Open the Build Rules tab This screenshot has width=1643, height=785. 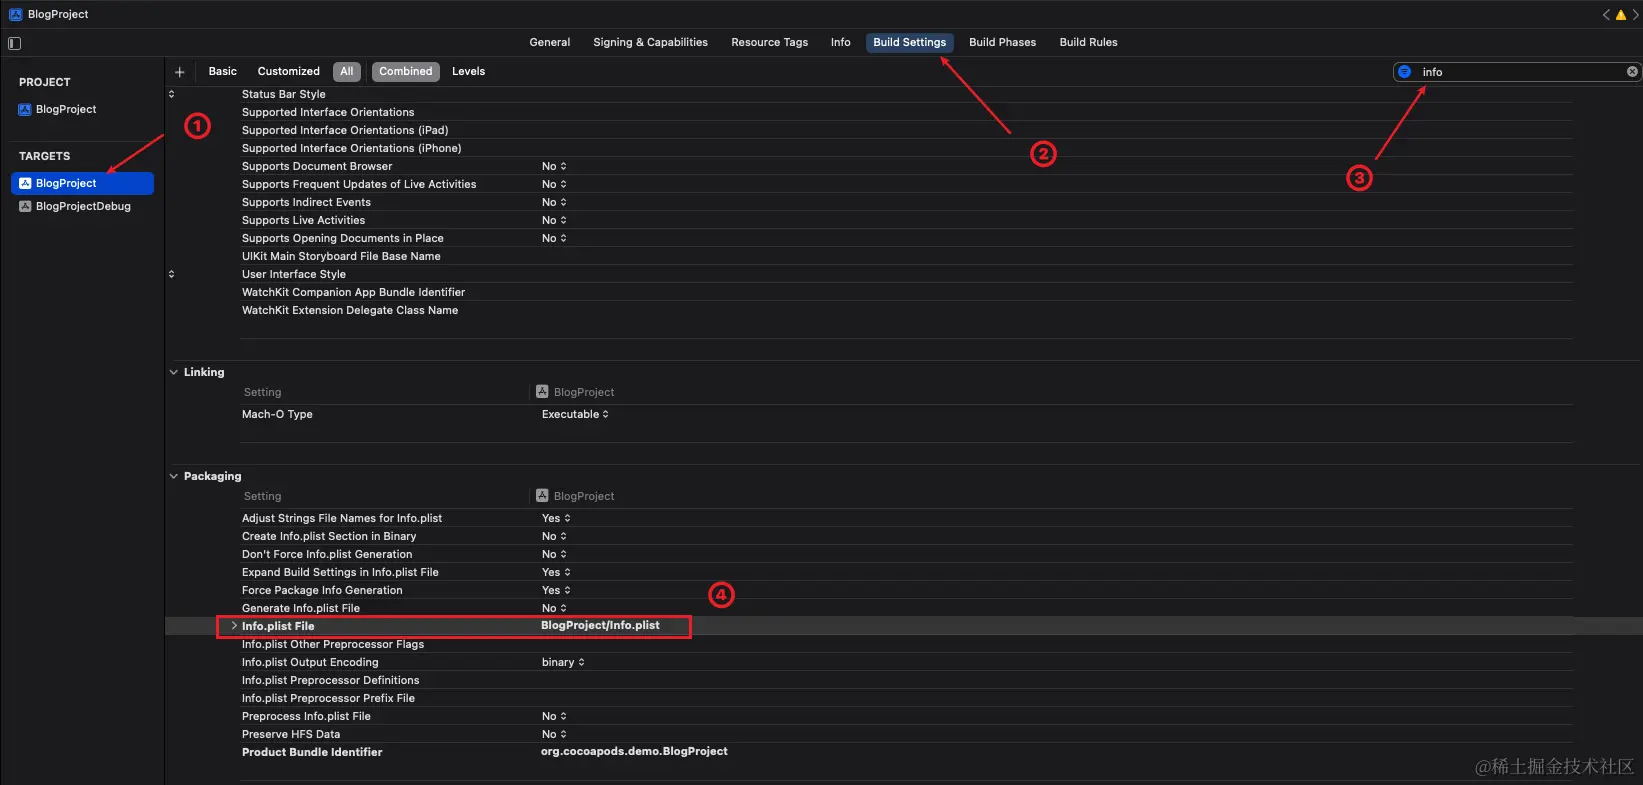coord(1088,42)
